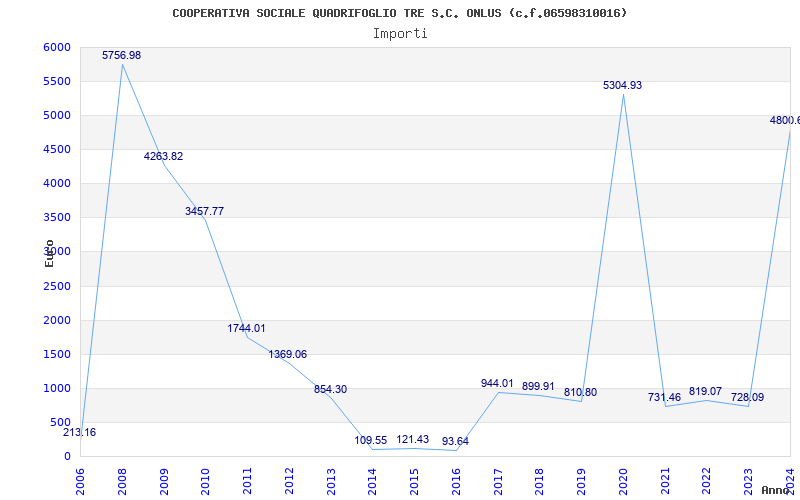800x500 pixels.
Task: Click the 2014 x-axis year label
Action: pos(372,481)
